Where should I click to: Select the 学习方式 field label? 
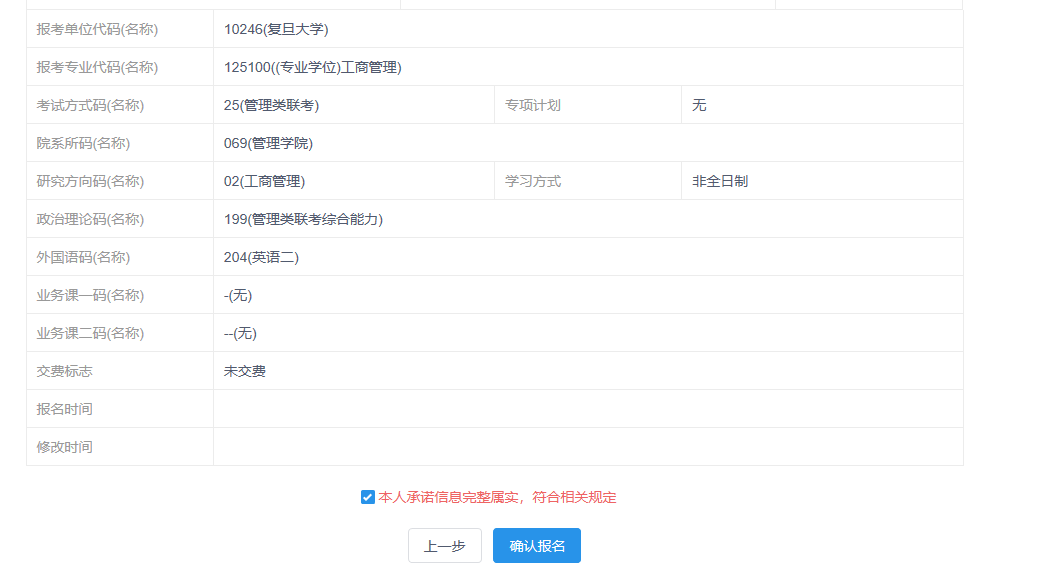click(x=533, y=181)
